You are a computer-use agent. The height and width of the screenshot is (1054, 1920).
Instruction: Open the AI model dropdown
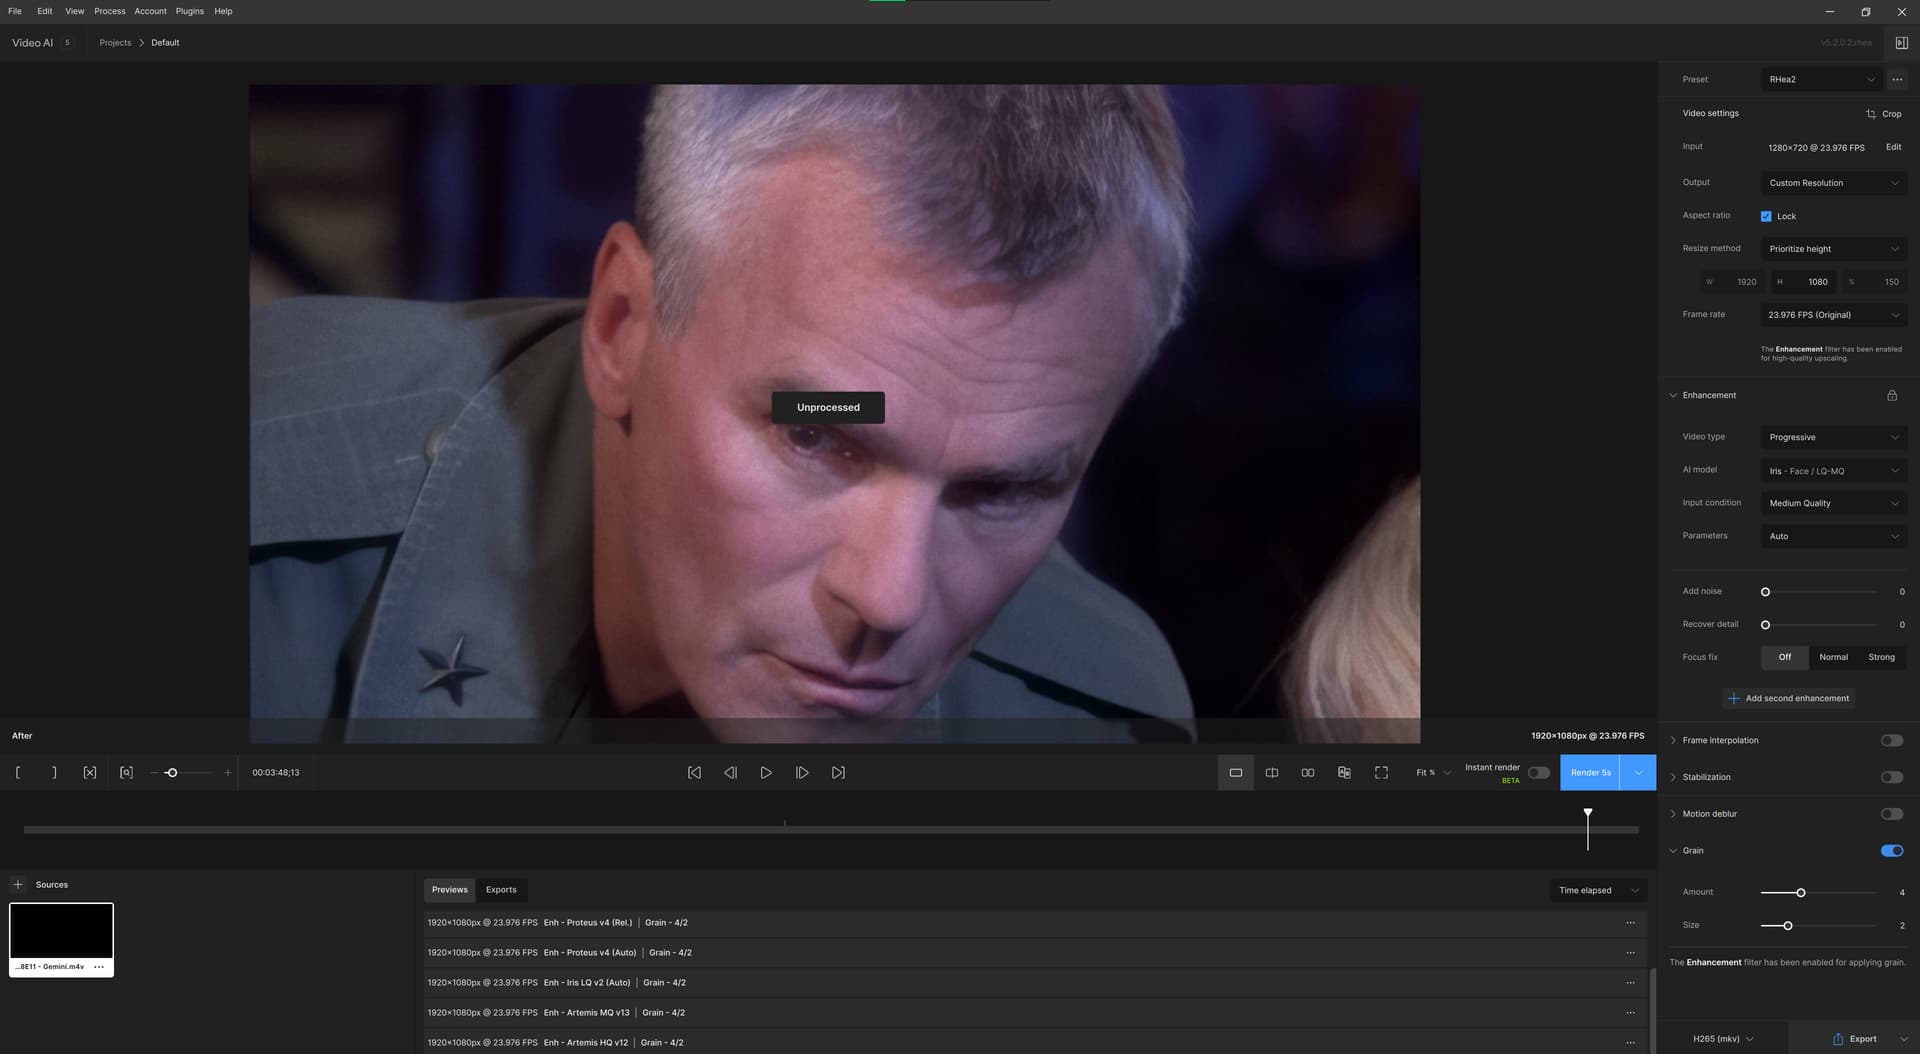tap(1833, 471)
